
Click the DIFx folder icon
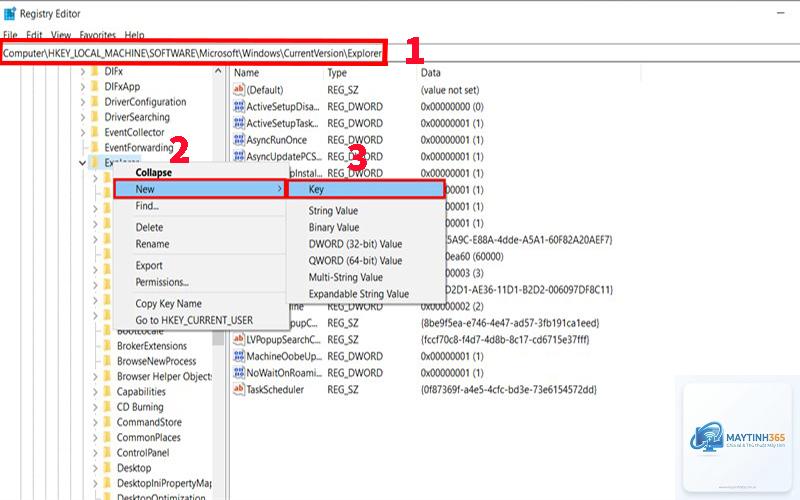(x=95, y=71)
